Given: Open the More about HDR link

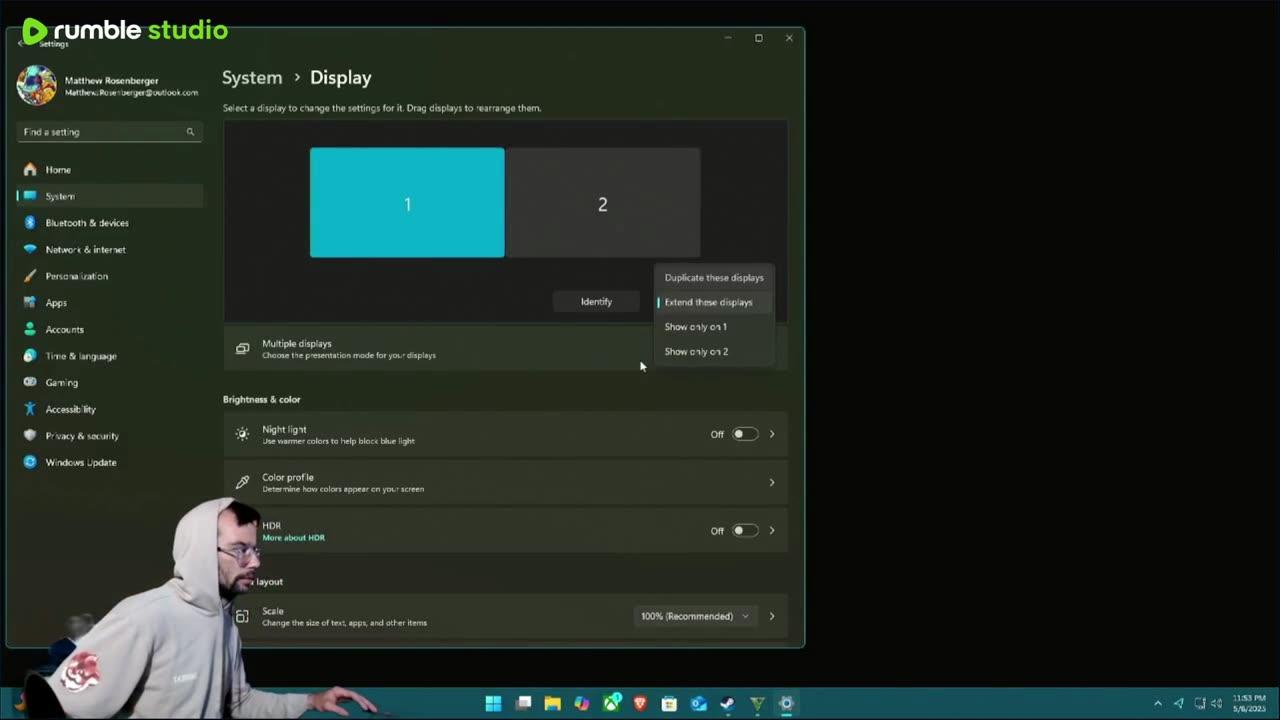Looking at the screenshot, I should 293,538.
